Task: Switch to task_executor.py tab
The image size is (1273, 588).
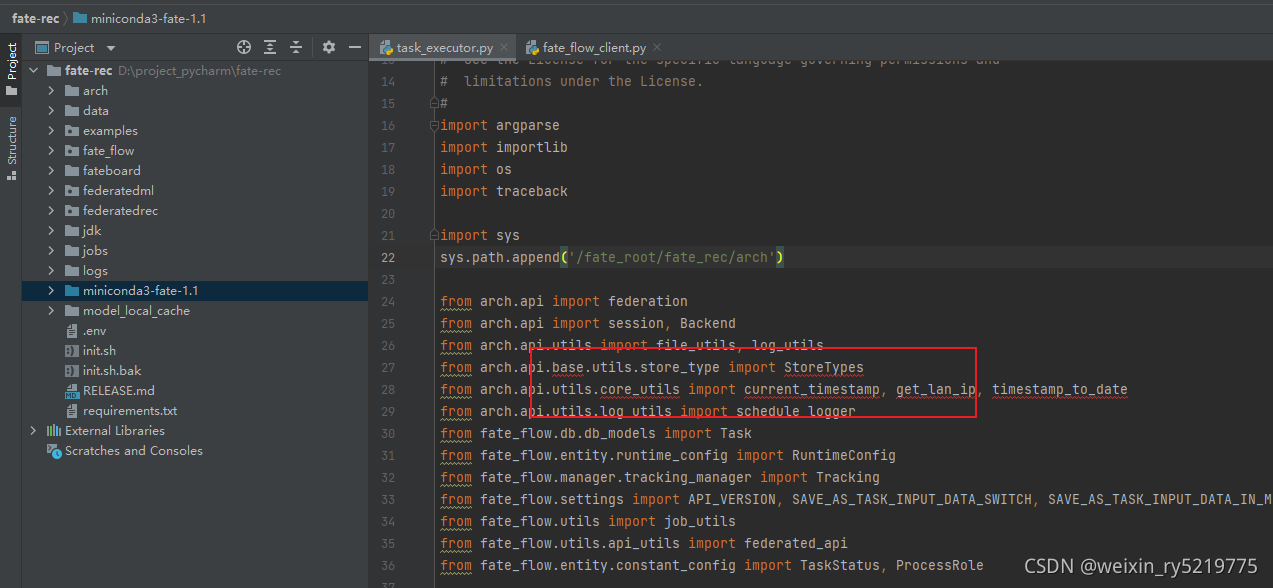Action: pos(445,48)
